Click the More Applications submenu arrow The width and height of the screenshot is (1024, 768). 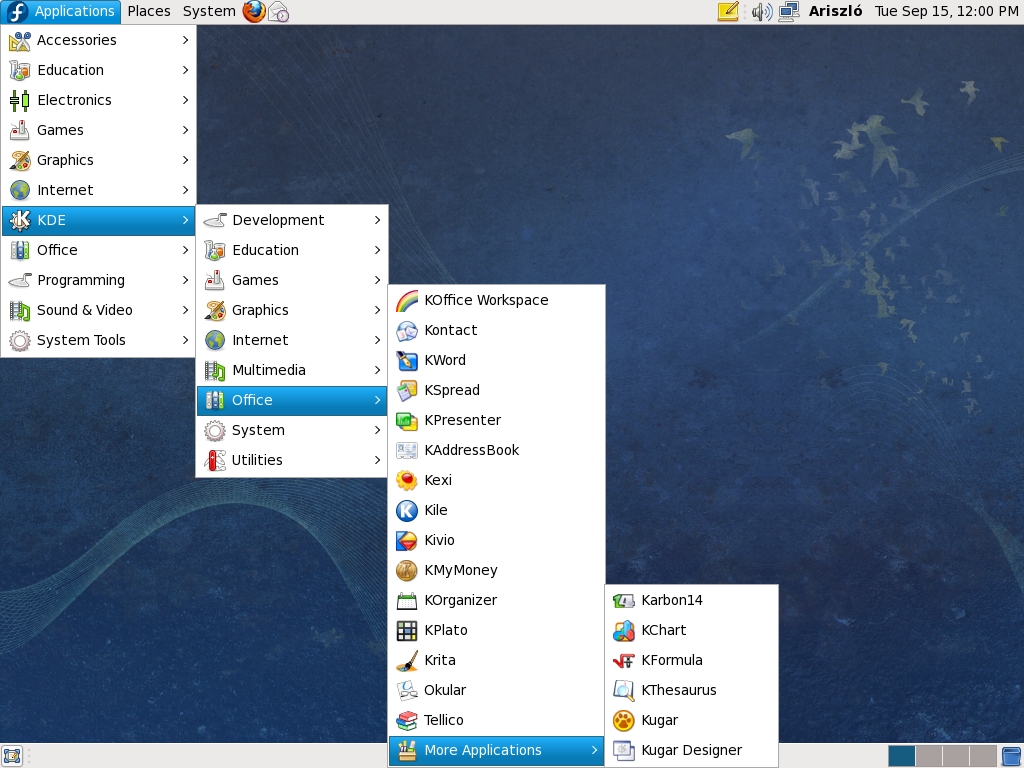594,750
